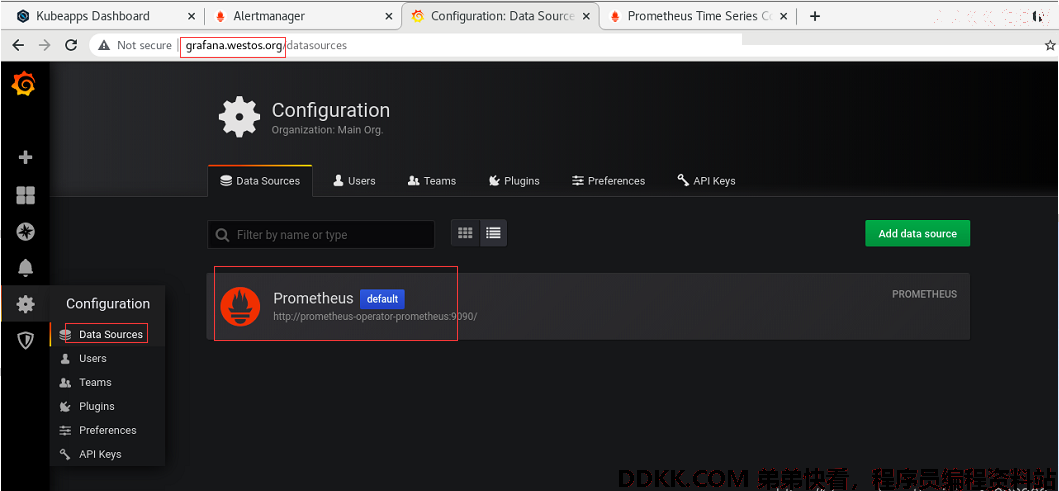The width and height of the screenshot is (1059, 491).
Task: Select the Data Sources tab
Action: [x=260, y=180]
